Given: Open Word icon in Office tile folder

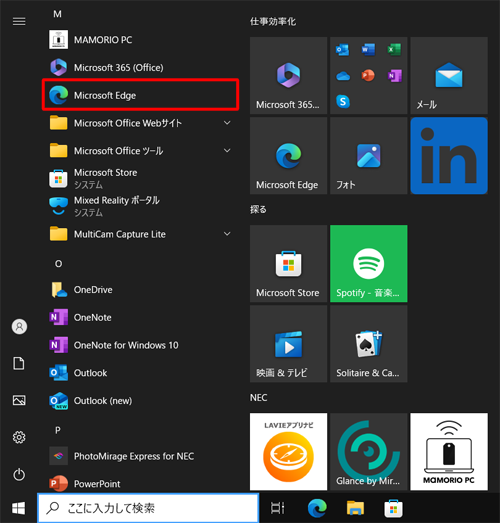Looking at the screenshot, I should coord(368,50).
